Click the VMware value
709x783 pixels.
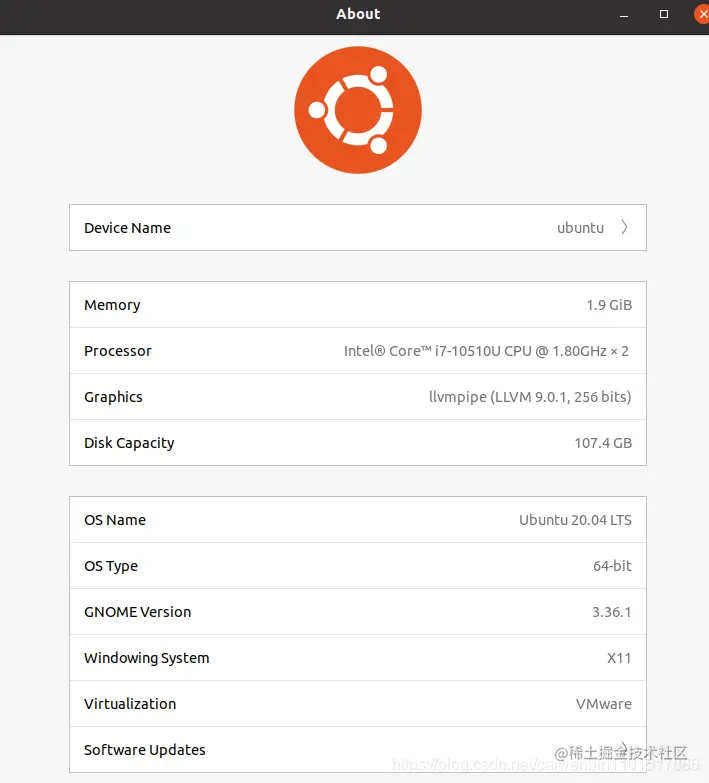[604, 704]
